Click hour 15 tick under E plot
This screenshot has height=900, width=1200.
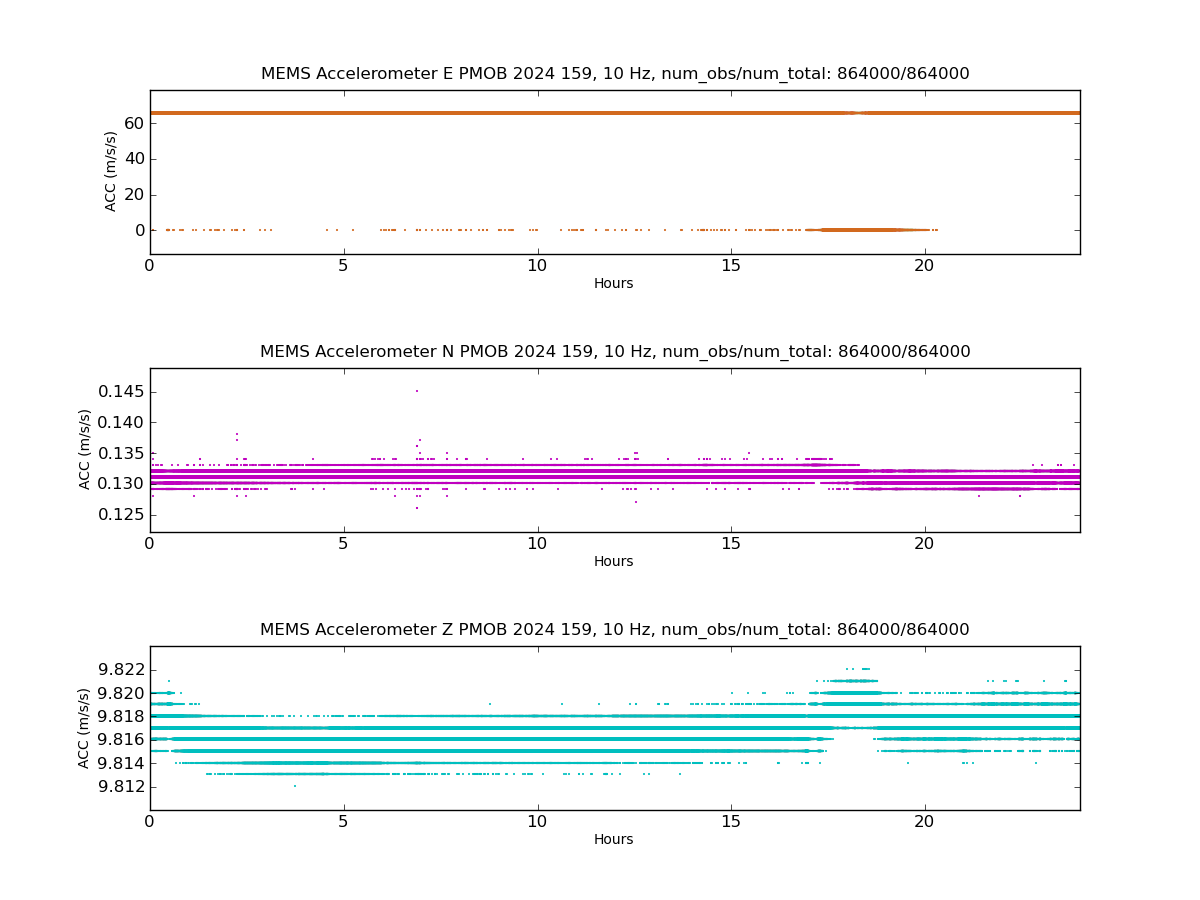(x=731, y=266)
